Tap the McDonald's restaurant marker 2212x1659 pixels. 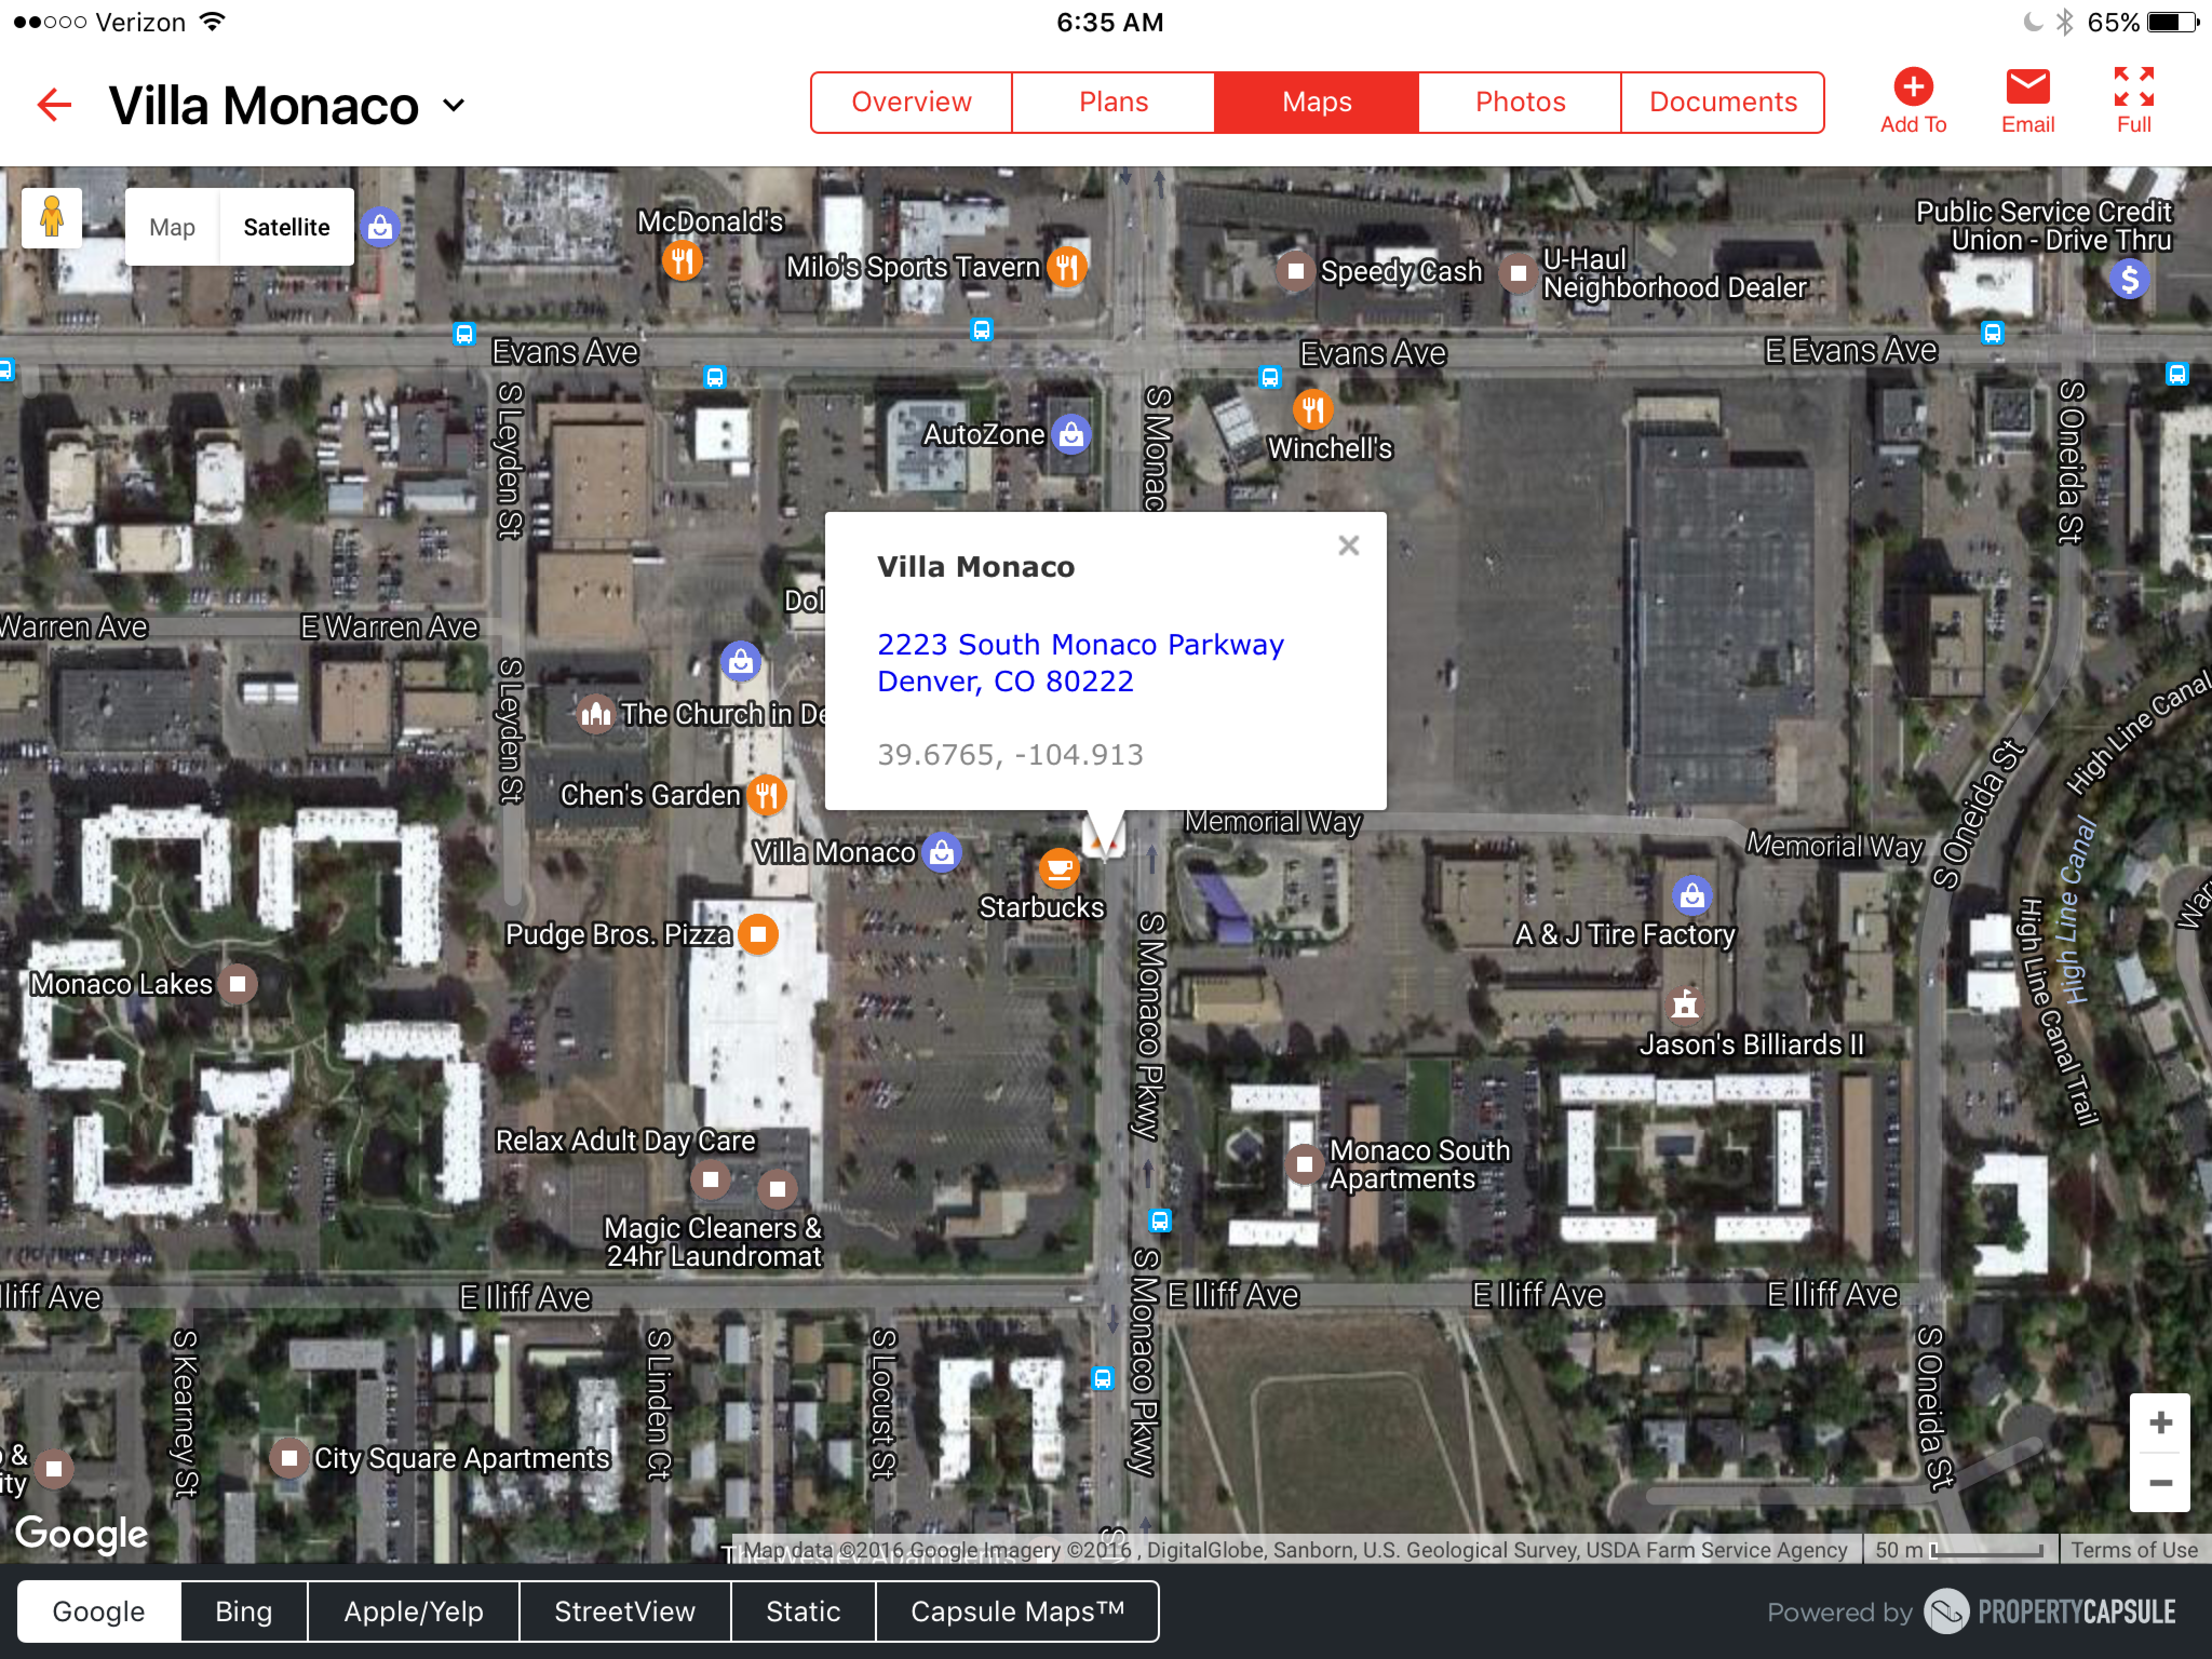pos(682,262)
